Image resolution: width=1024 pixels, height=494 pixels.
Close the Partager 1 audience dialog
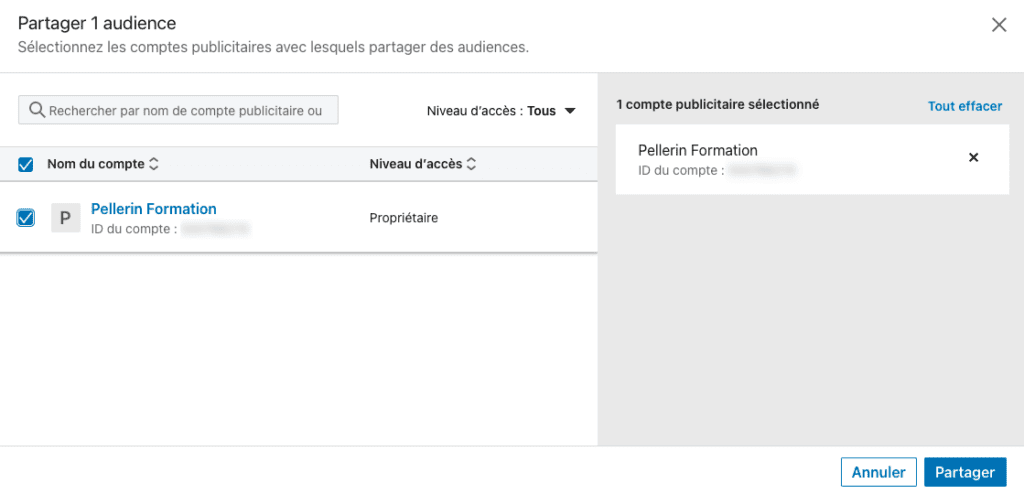tap(998, 25)
